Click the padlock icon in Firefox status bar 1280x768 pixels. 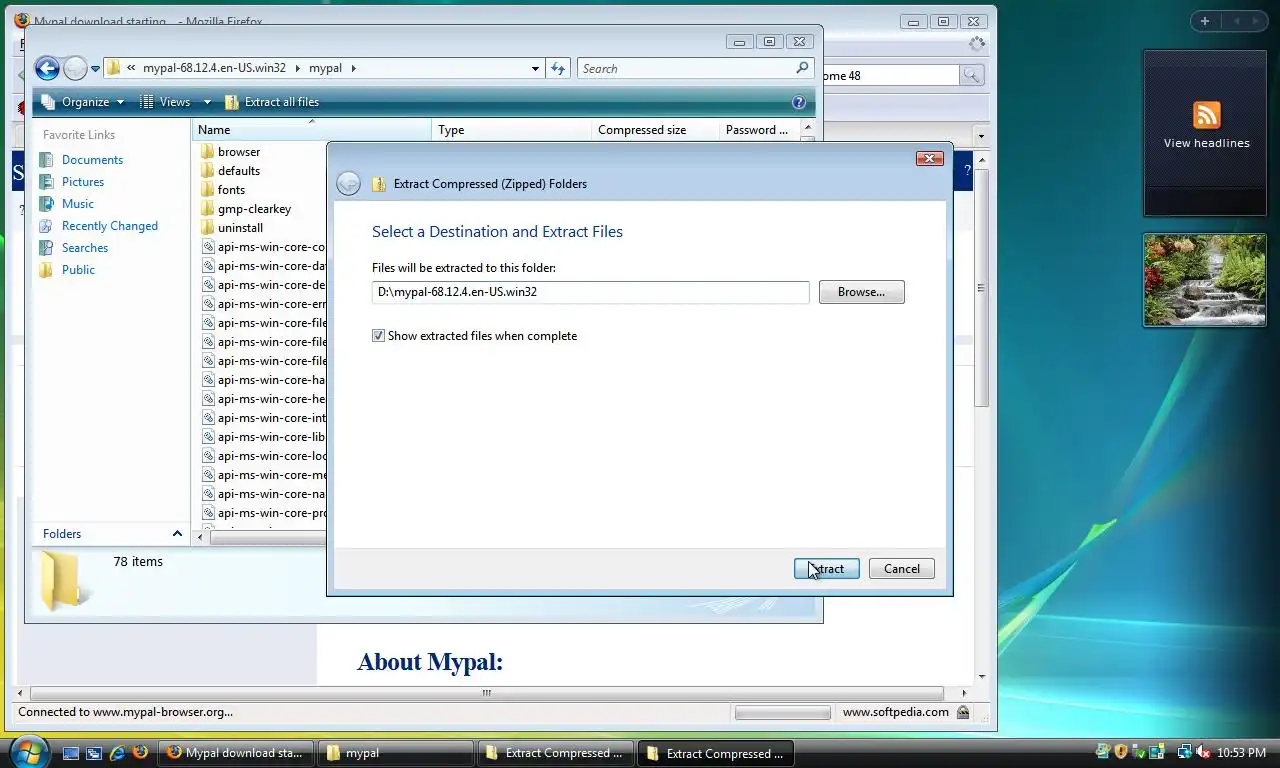pyautogui.click(x=962, y=712)
